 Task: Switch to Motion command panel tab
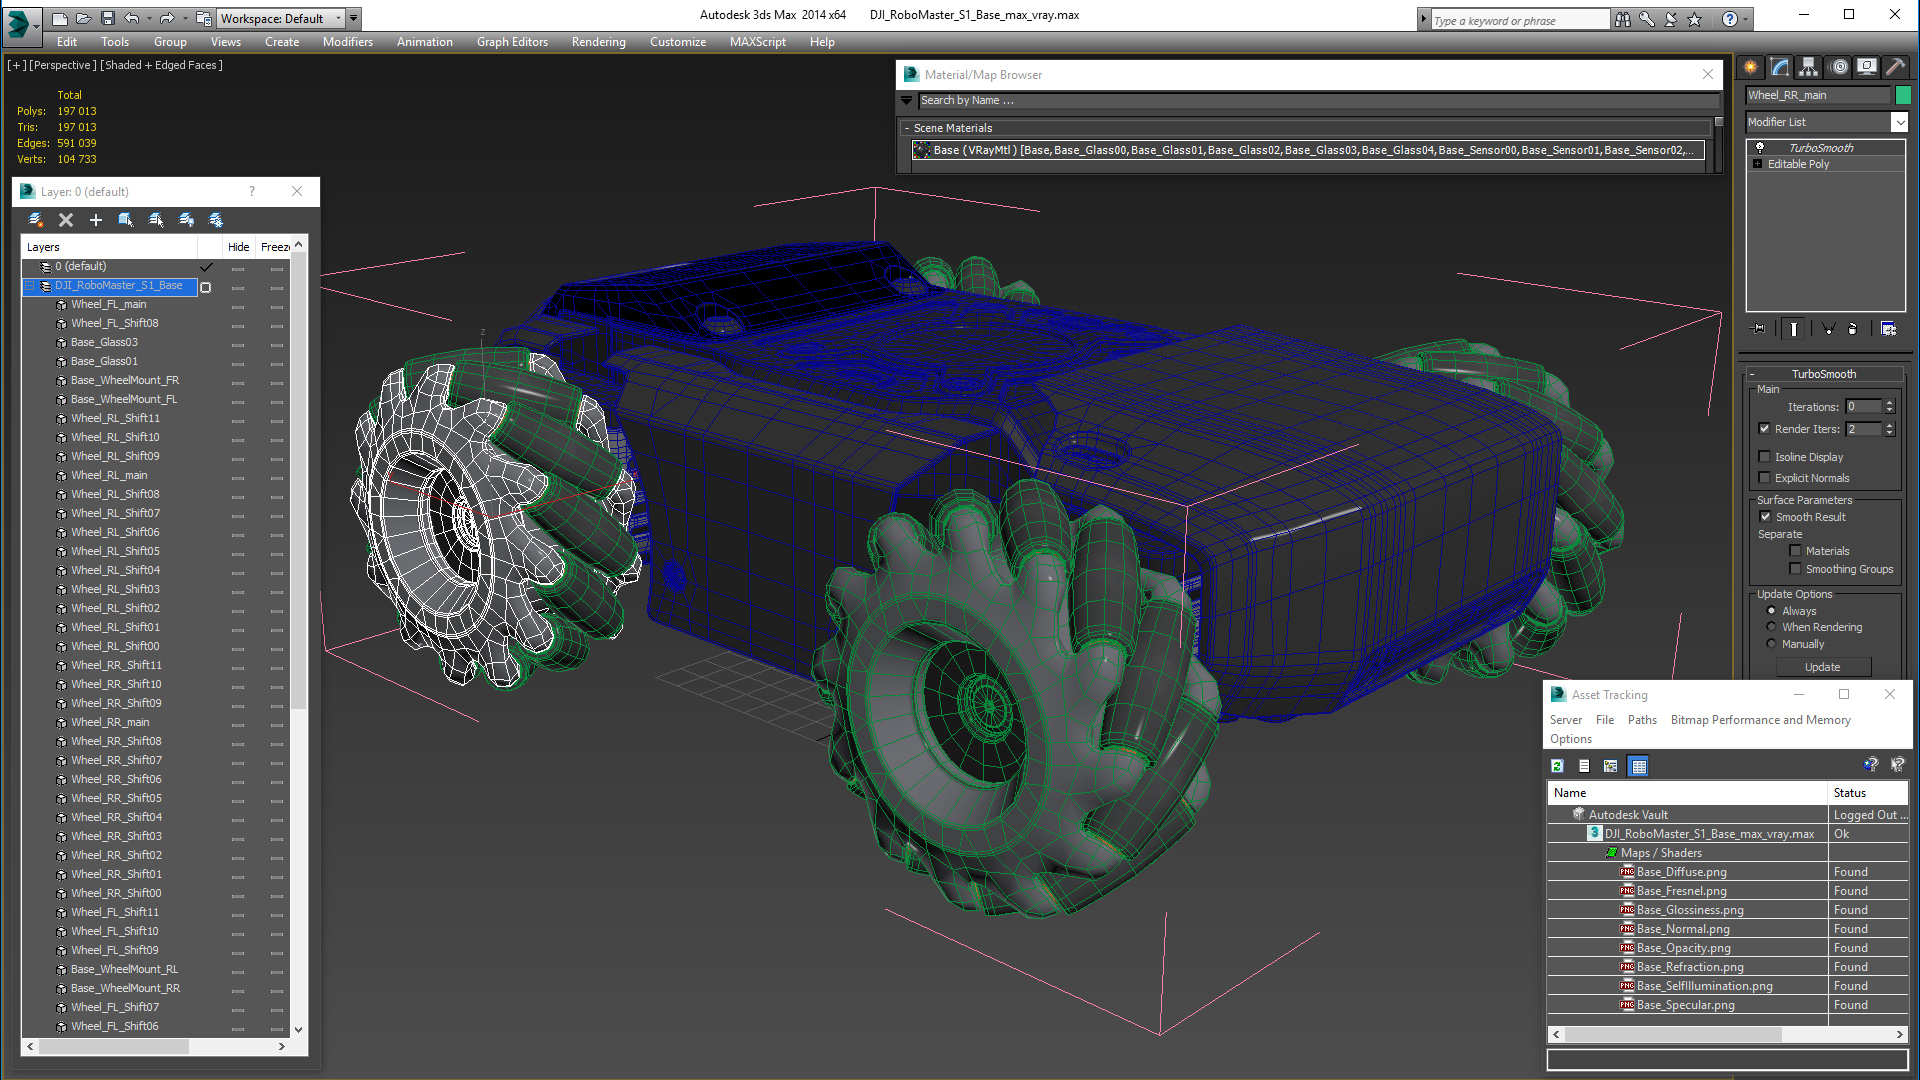1839,67
